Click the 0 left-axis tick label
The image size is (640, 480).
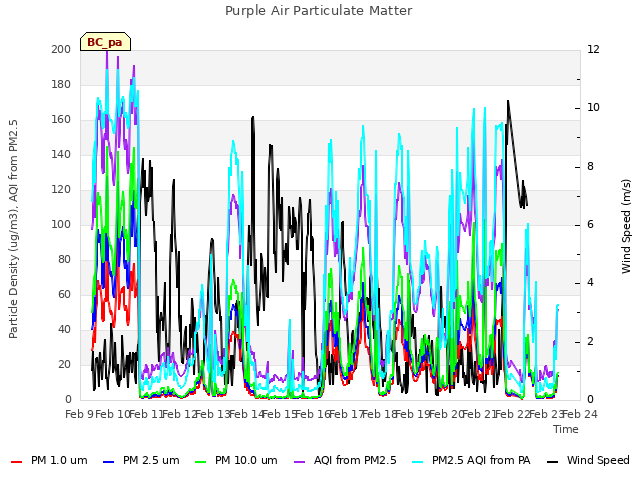point(68,400)
